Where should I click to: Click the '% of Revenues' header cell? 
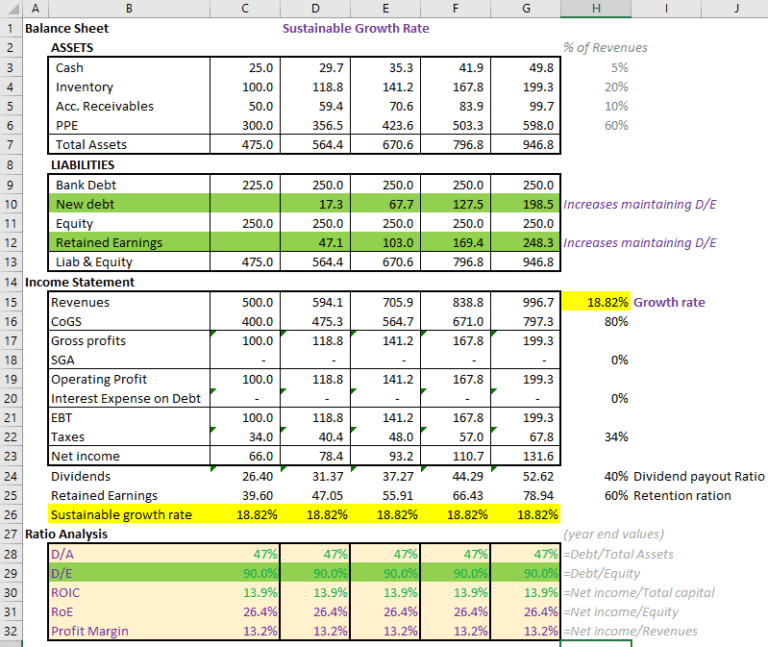pyautogui.click(x=605, y=48)
